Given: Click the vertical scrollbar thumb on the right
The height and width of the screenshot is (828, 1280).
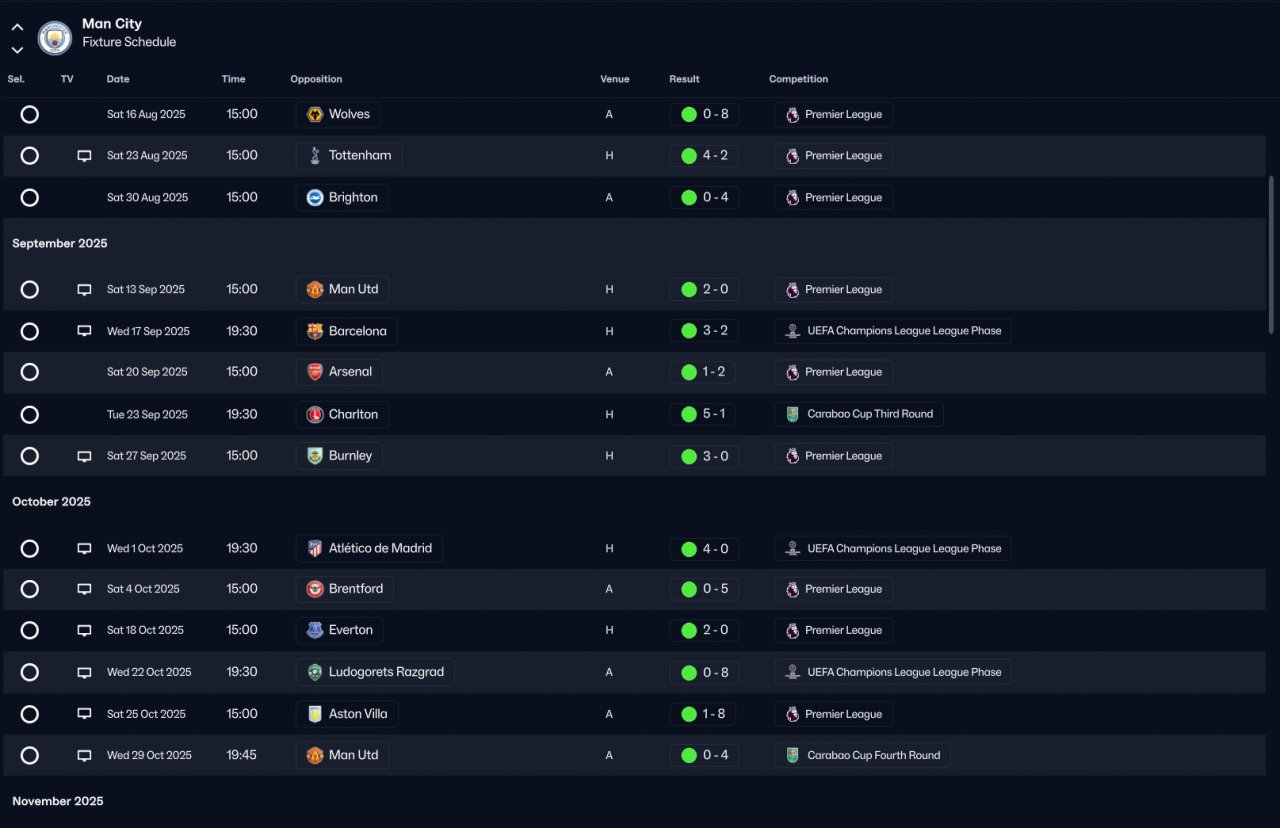Looking at the screenshot, I should pyautogui.click(x=1271, y=255).
